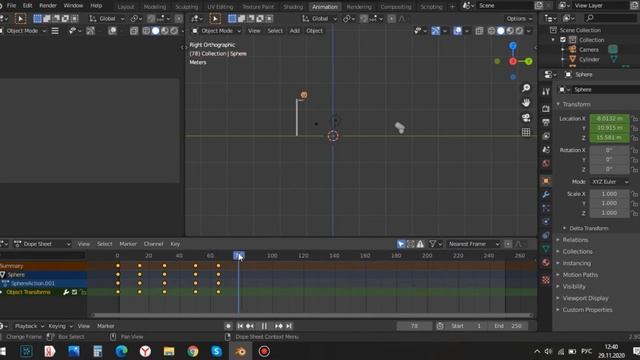Open the Tool properties tab
The height and width of the screenshot is (360, 640).
click(x=546, y=91)
